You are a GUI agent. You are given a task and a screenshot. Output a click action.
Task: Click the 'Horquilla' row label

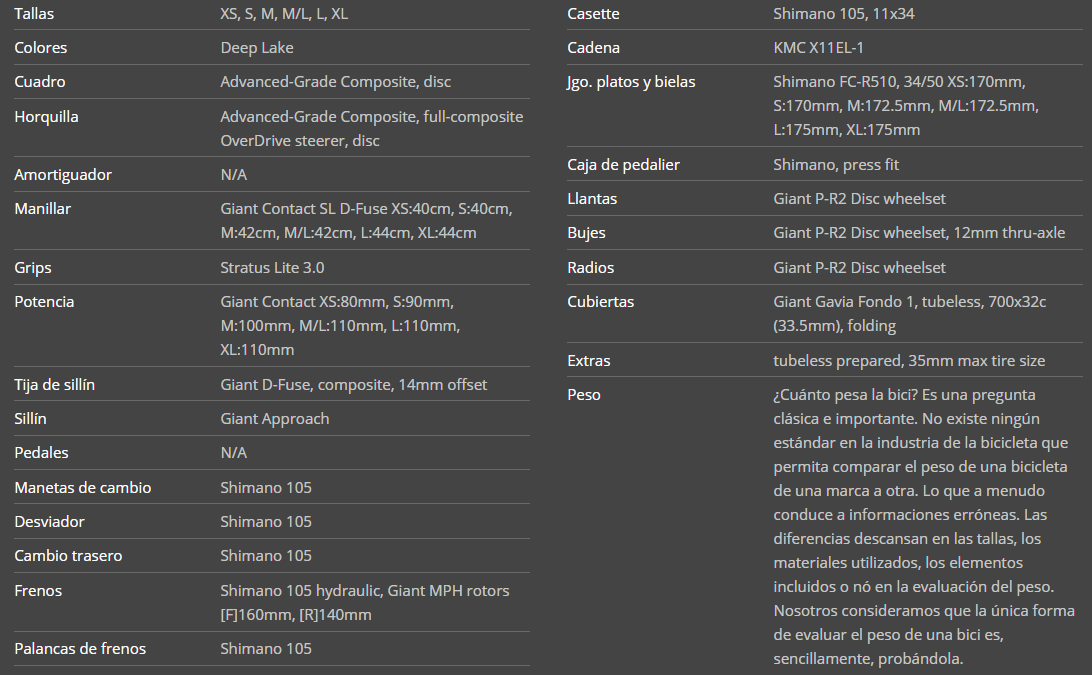point(46,117)
